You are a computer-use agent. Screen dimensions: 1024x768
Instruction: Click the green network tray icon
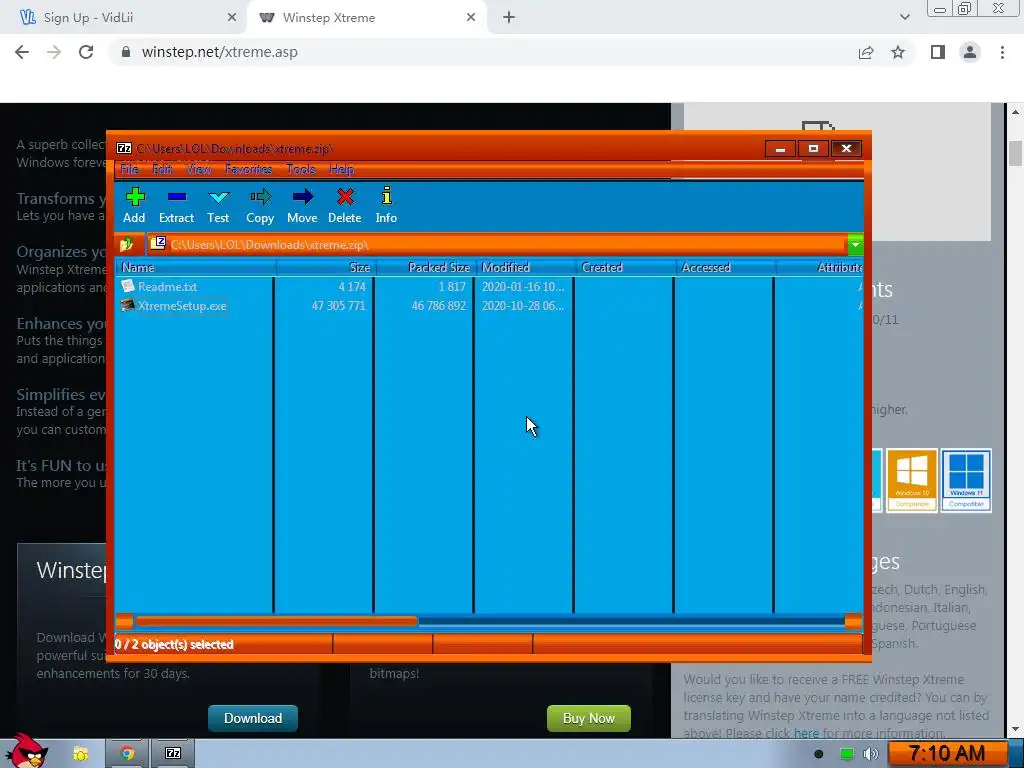click(x=846, y=754)
